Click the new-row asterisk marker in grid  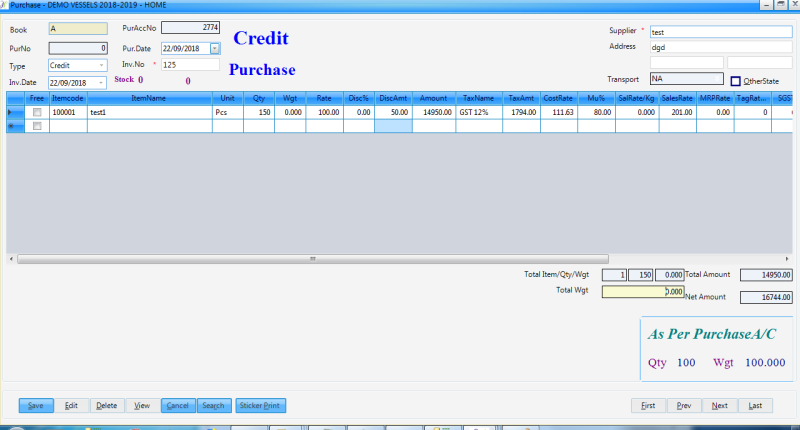coord(11,126)
